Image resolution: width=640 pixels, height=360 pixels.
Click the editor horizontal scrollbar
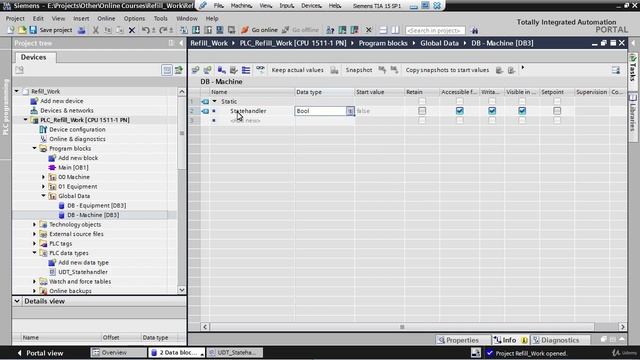(x=402, y=327)
